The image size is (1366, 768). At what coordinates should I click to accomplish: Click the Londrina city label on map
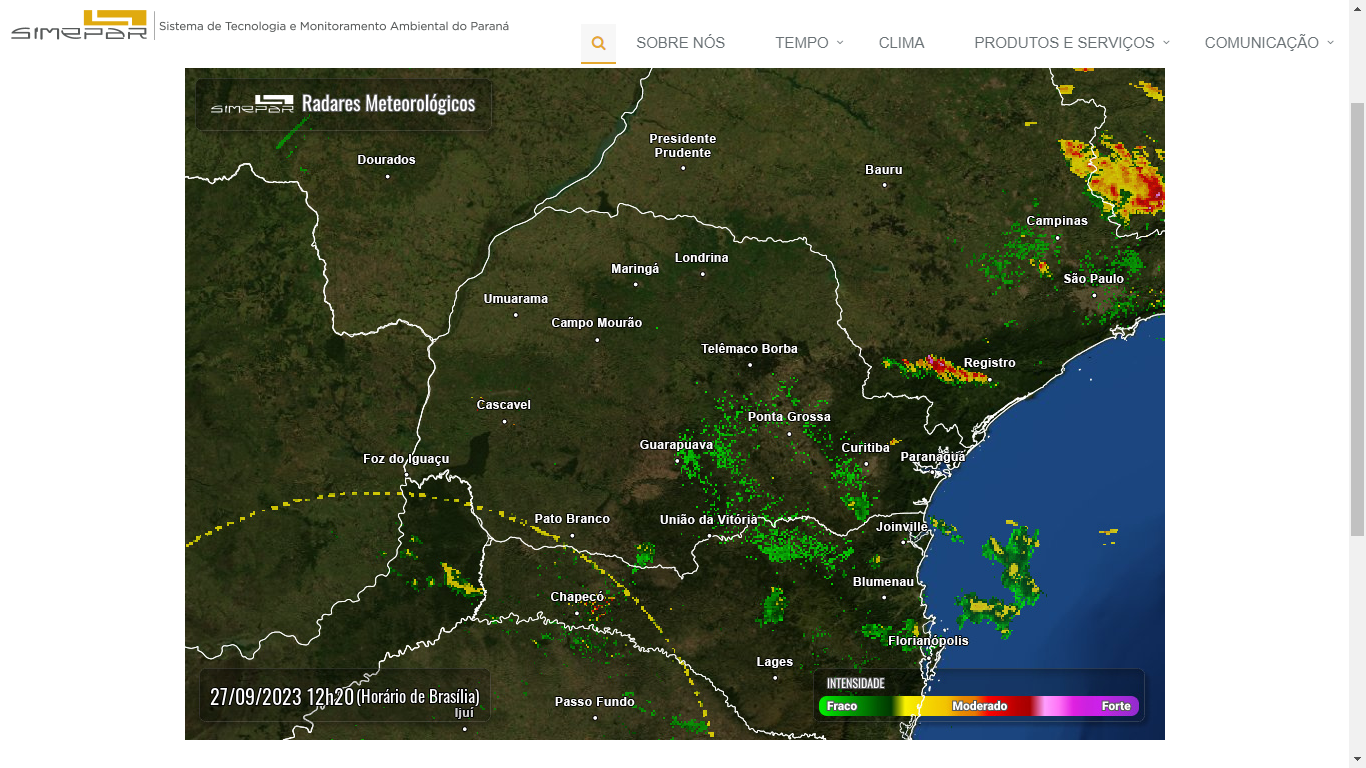tap(702, 258)
